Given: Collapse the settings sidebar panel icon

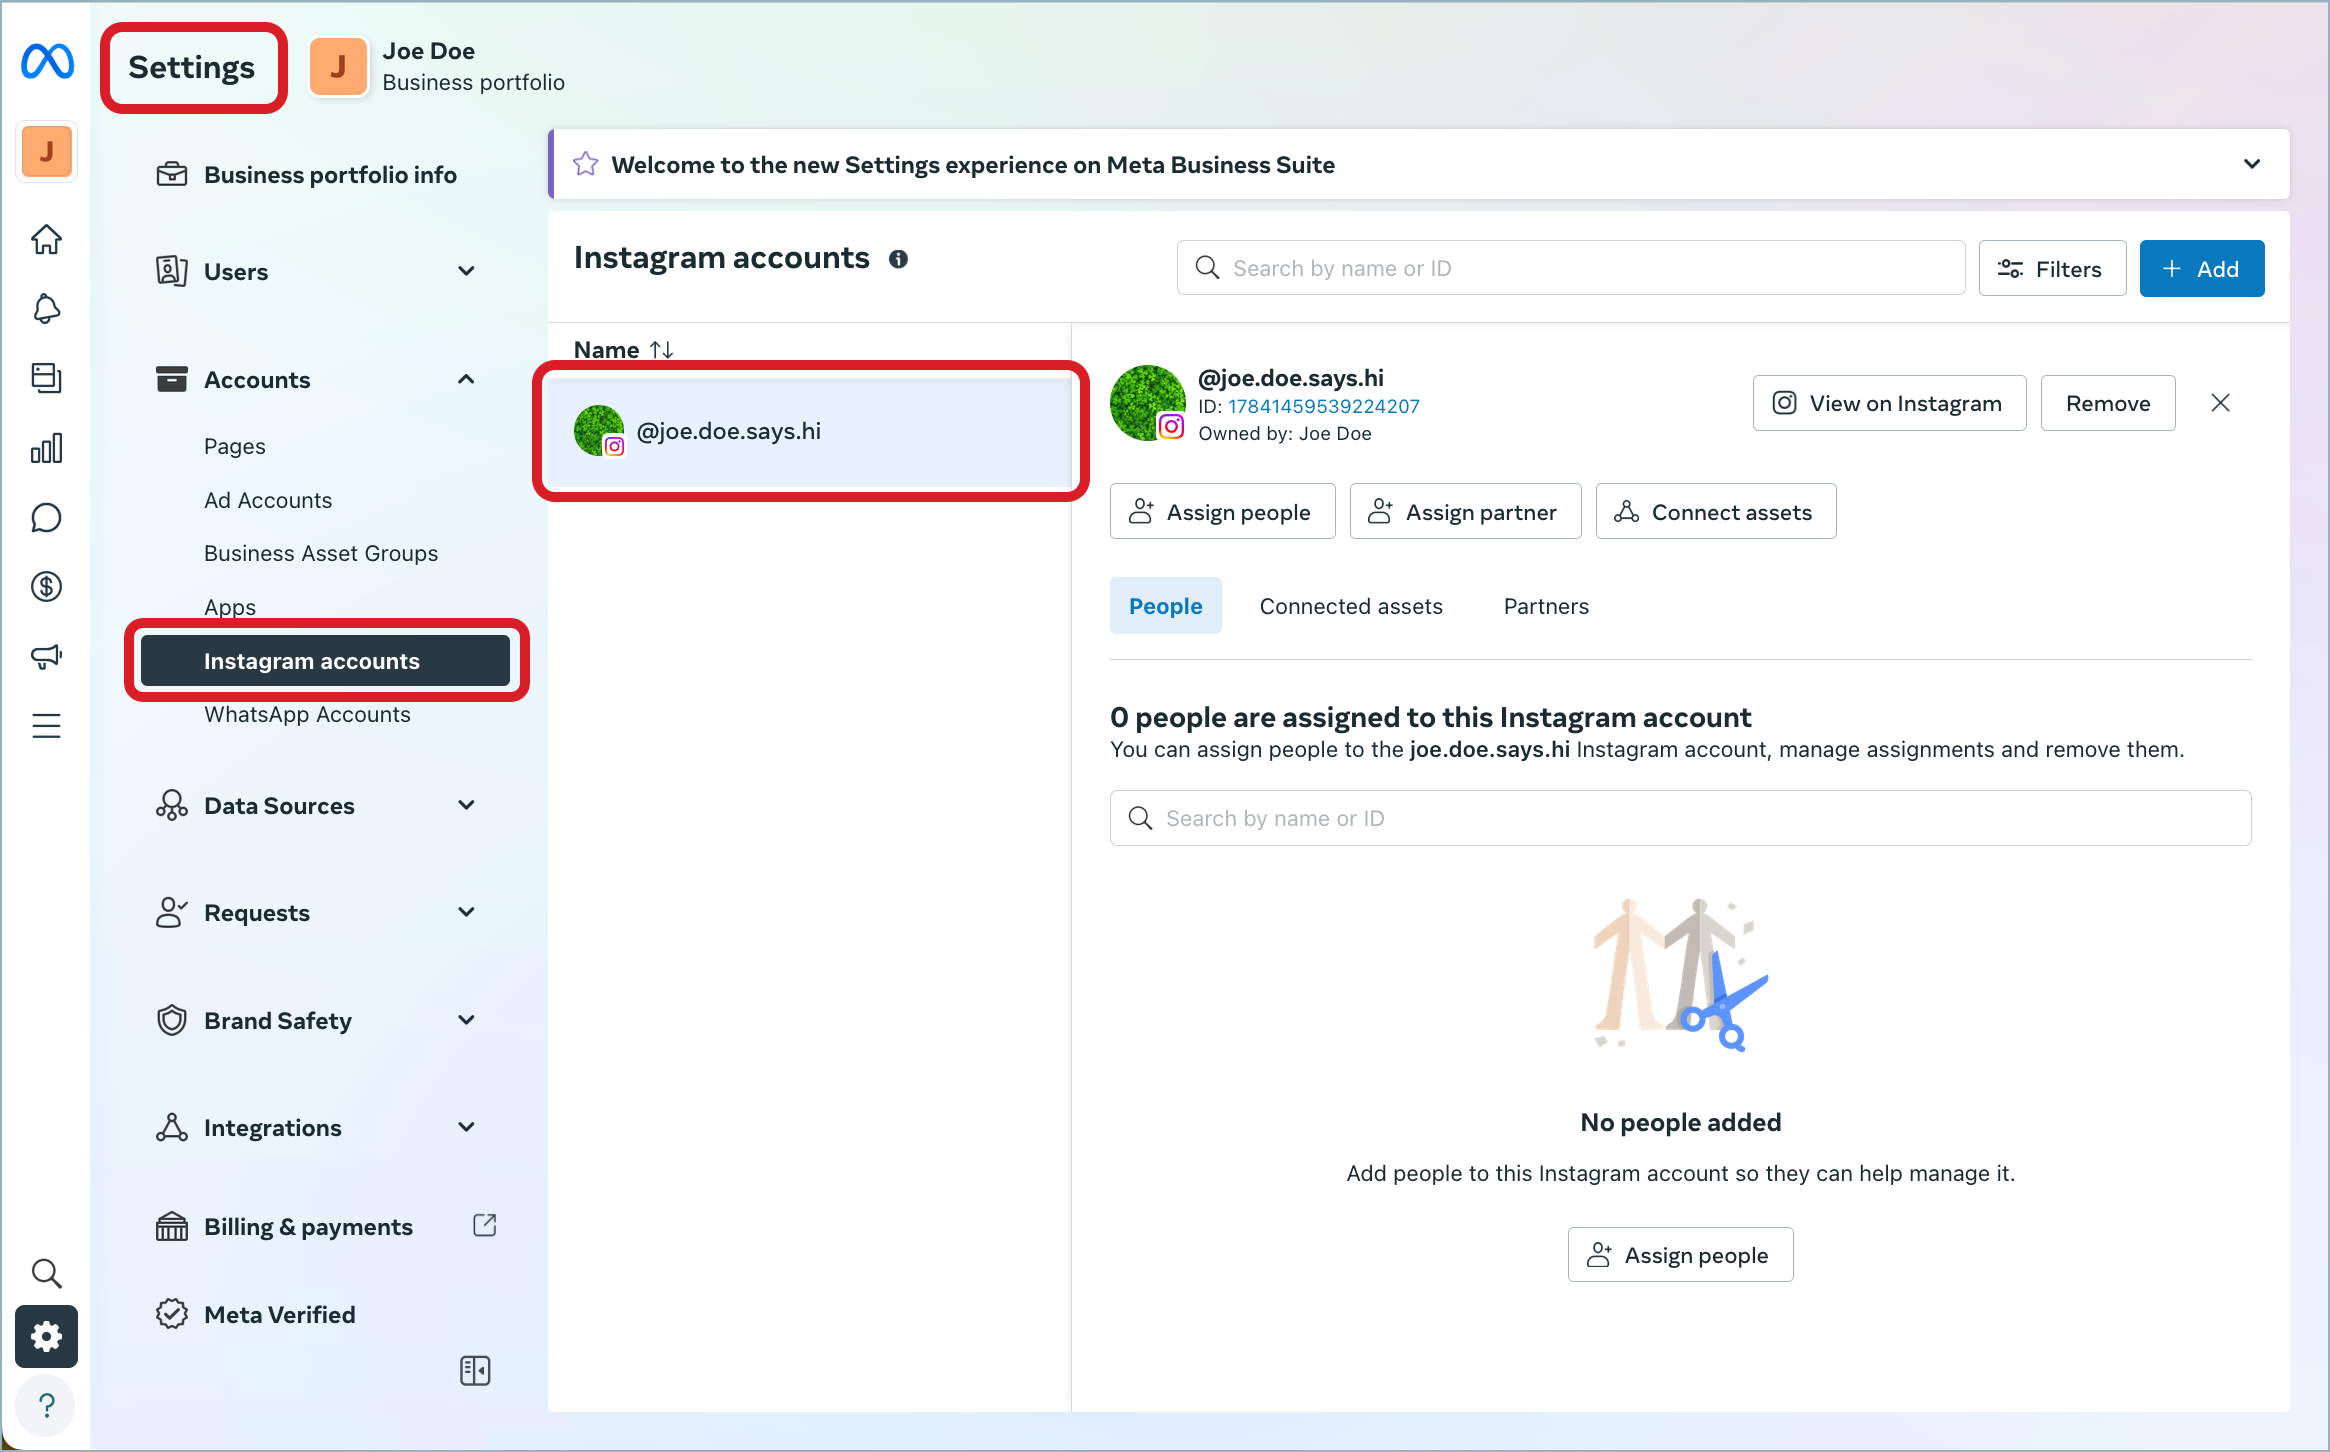Looking at the screenshot, I should tap(475, 1370).
